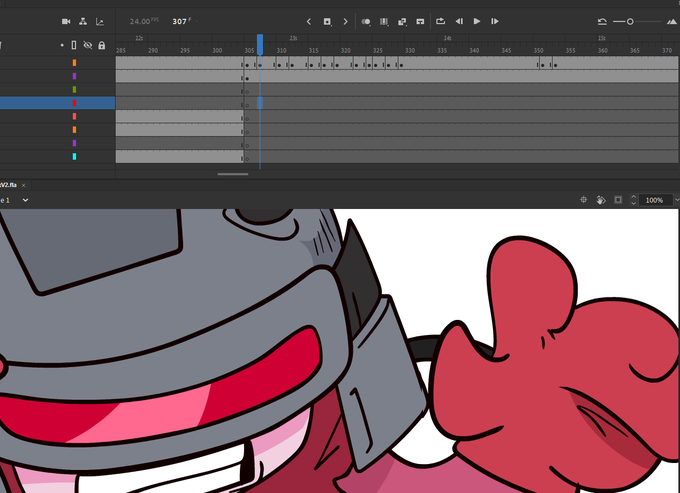The height and width of the screenshot is (493, 680).
Task: Jump to the next keyframe arrow
Action: 346,21
